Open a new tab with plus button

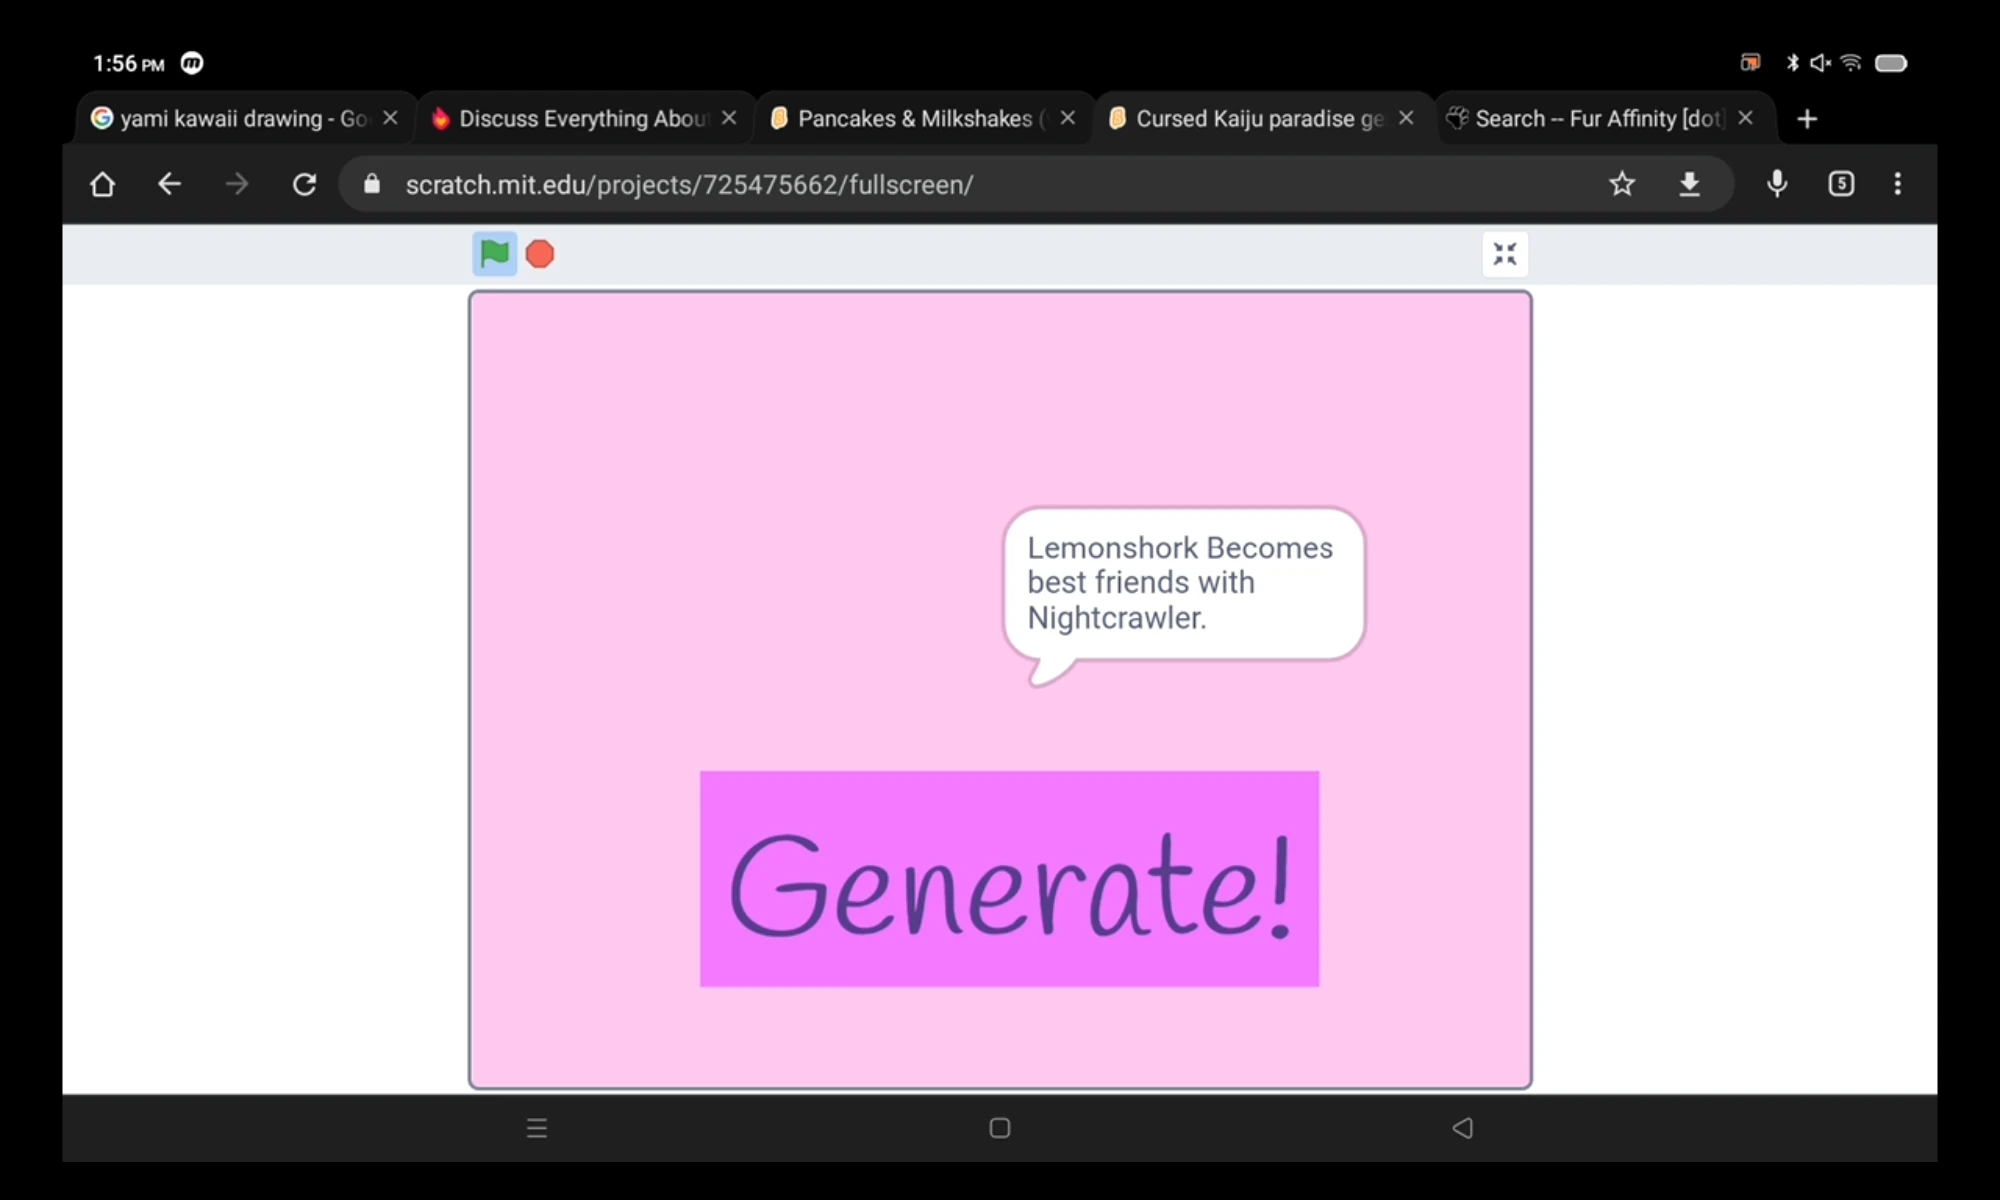click(1806, 120)
